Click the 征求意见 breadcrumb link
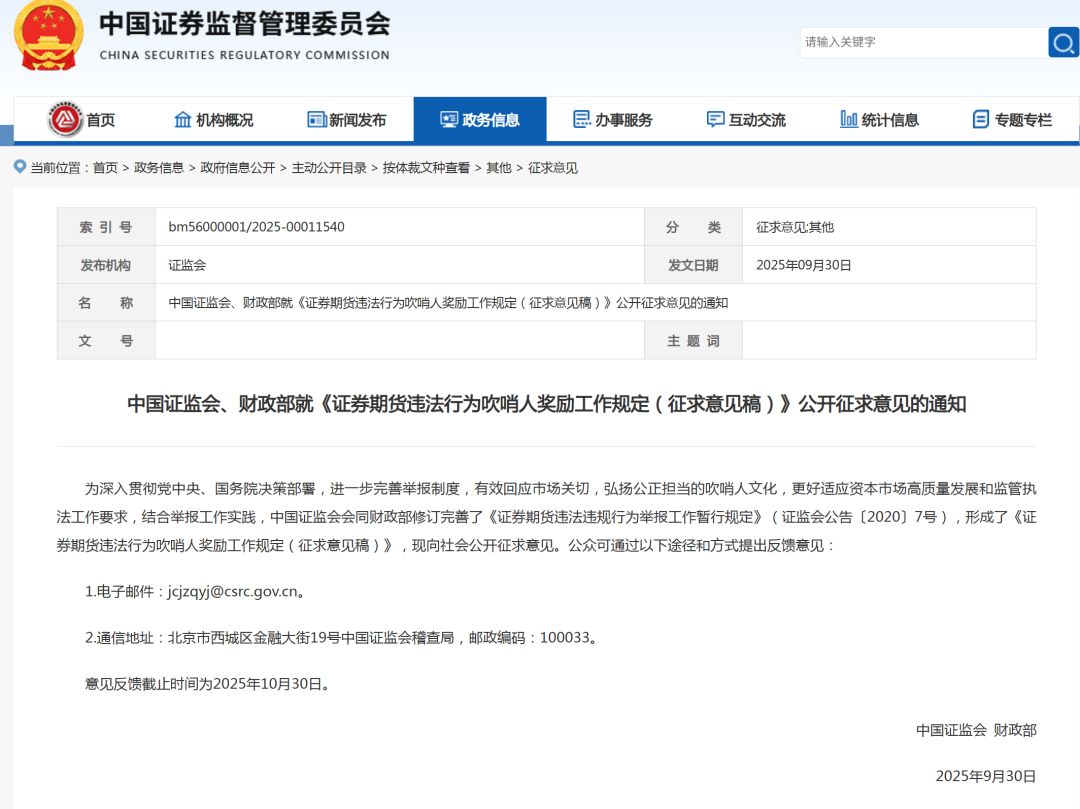This screenshot has height=809, width=1080. tap(553, 168)
